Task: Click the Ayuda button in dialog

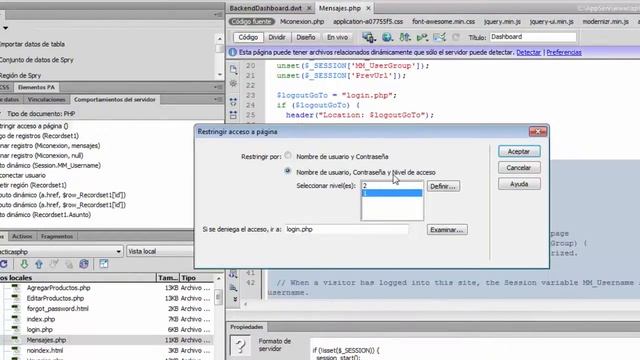Action: (519, 184)
